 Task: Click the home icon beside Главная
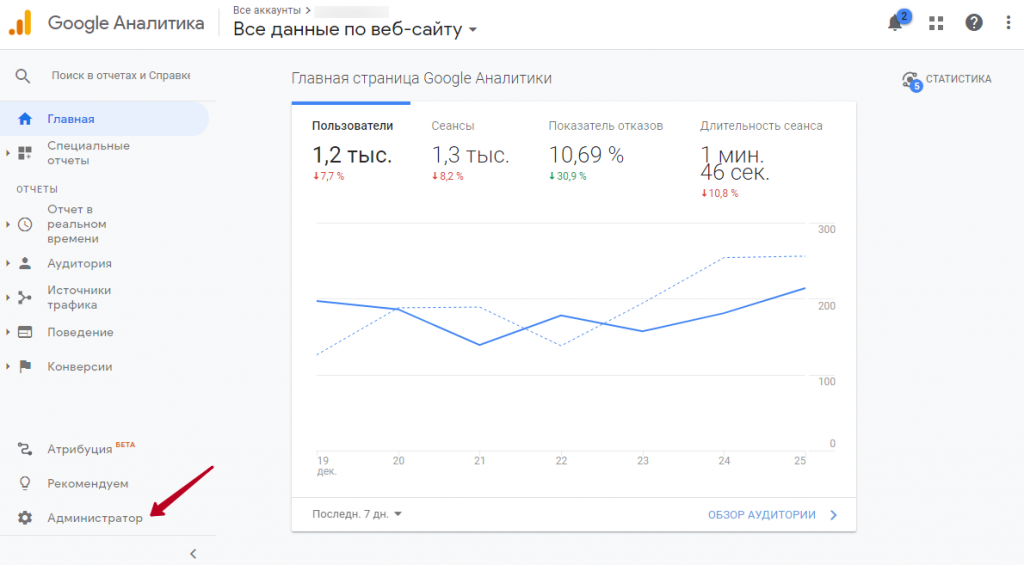pos(25,119)
